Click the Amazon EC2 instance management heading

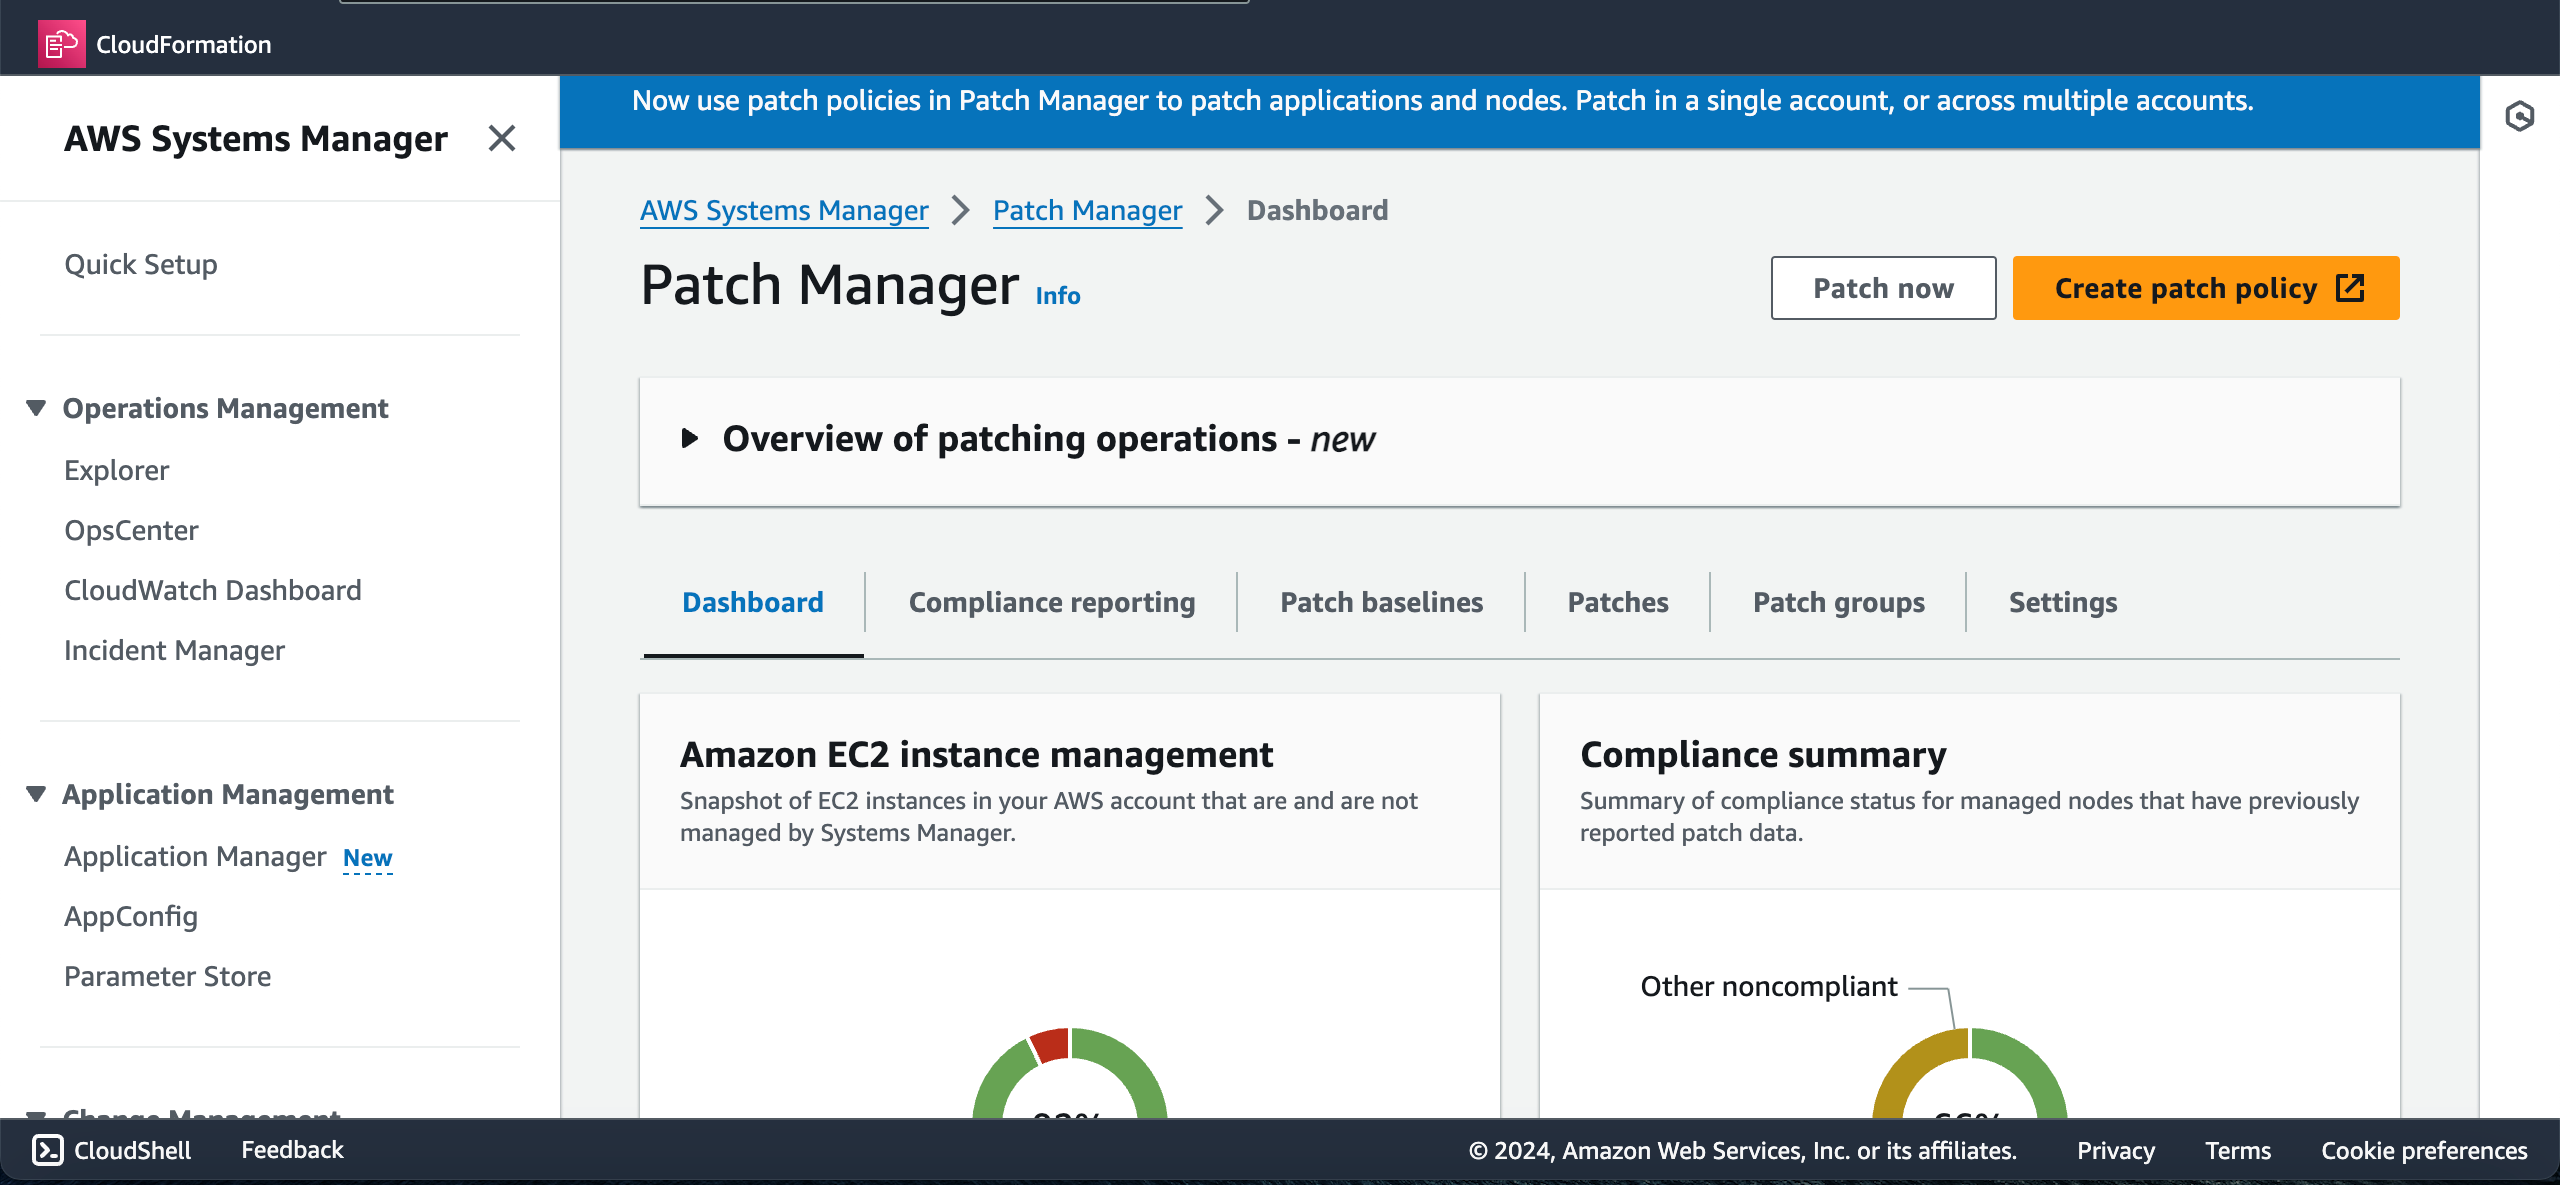point(976,754)
